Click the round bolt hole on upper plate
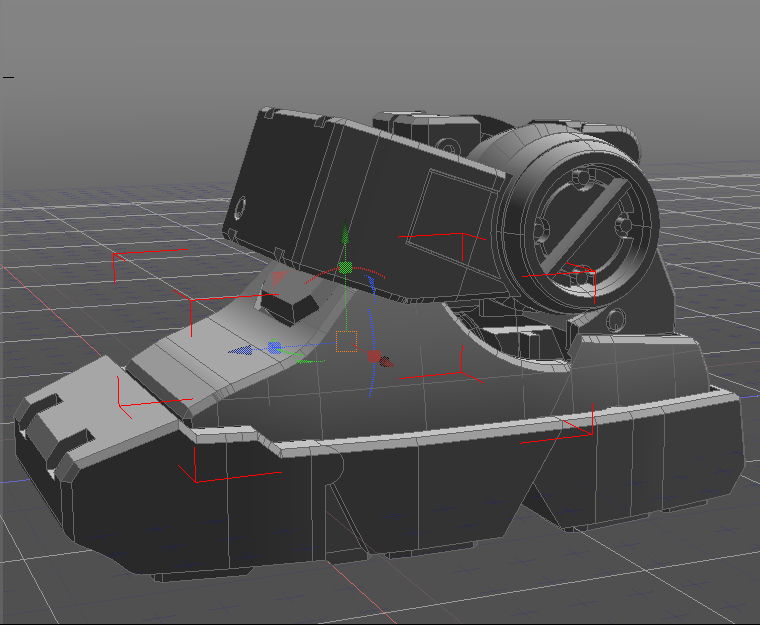This screenshot has height=625, width=760. pos(240,207)
